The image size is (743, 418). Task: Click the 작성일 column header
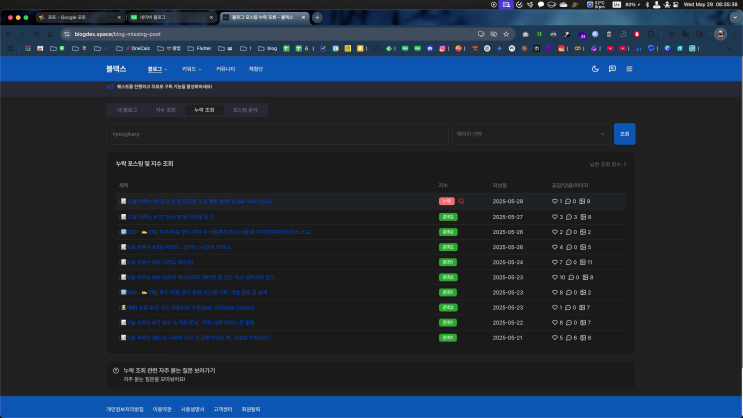click(499, 185)
